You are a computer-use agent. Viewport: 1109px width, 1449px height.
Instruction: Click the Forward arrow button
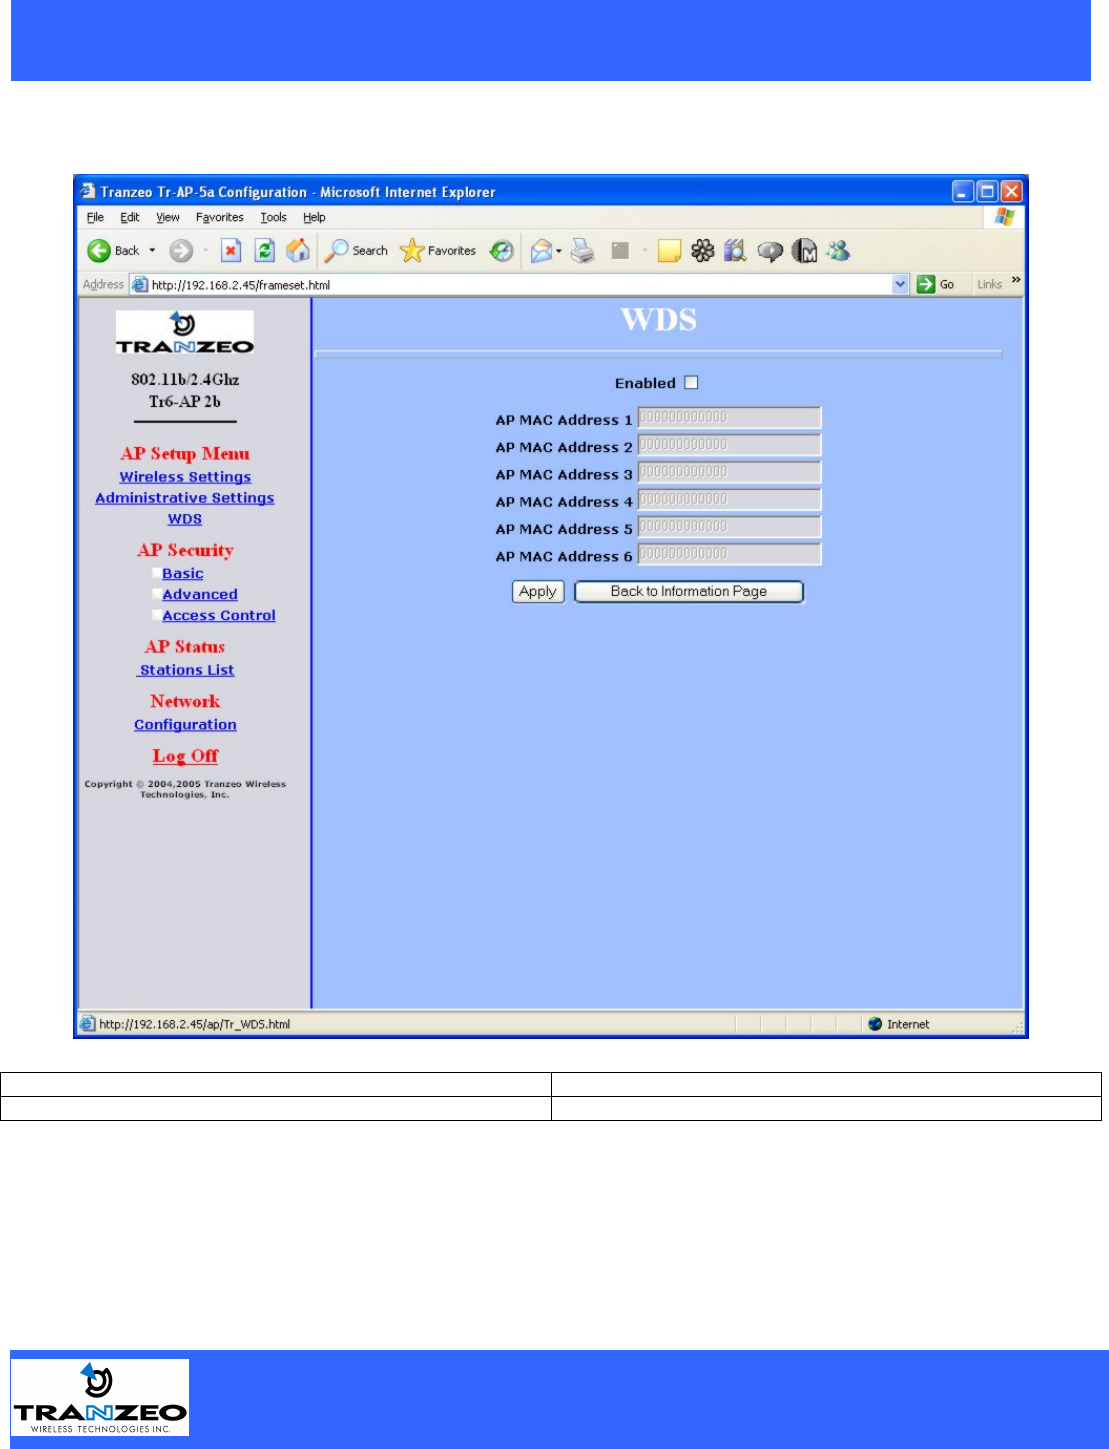coord(181,251)
